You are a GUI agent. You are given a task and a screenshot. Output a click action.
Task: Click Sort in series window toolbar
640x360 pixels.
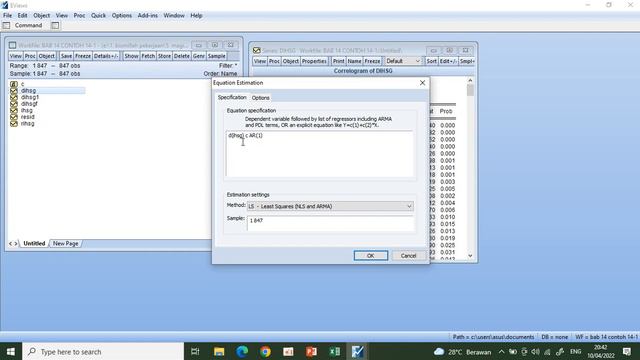(431, 61)
